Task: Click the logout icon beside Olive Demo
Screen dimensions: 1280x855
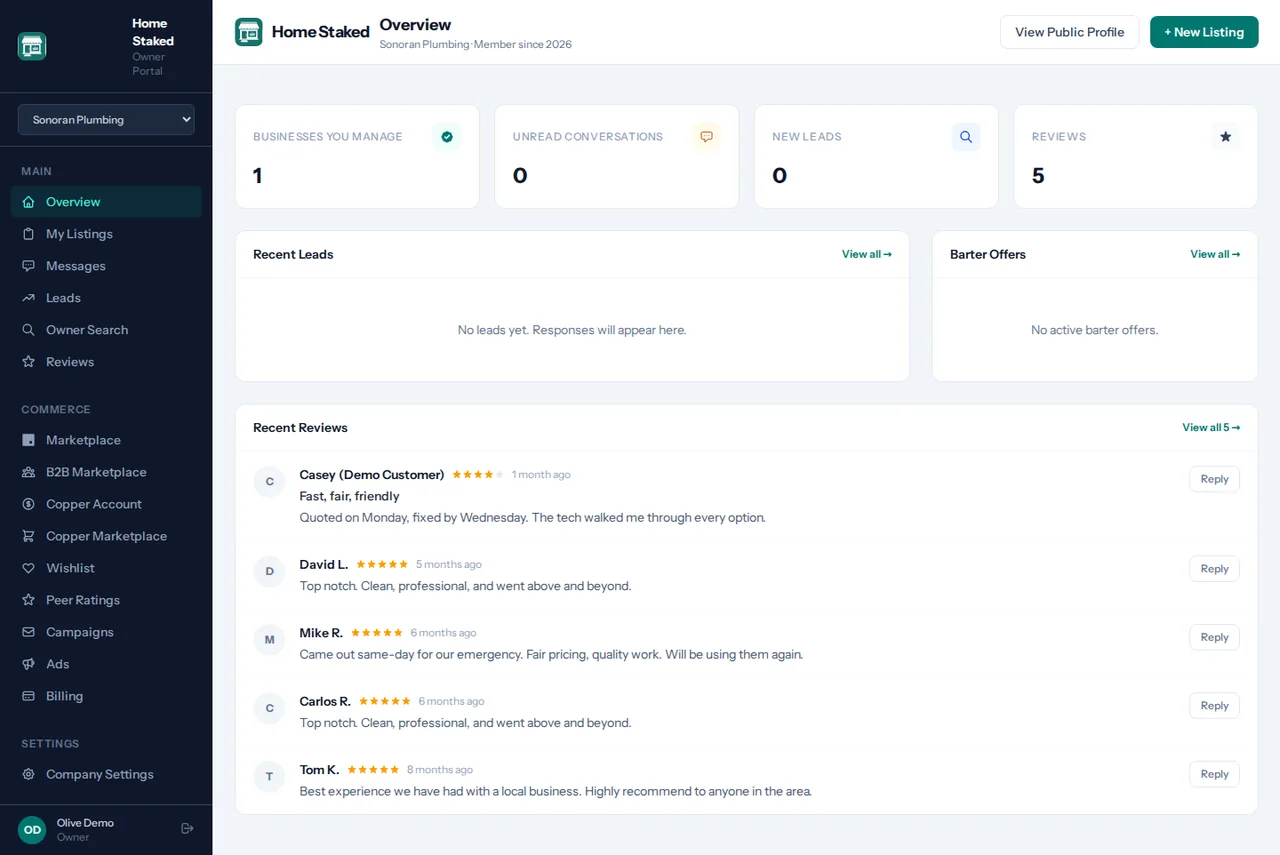Action: [187, 829]
